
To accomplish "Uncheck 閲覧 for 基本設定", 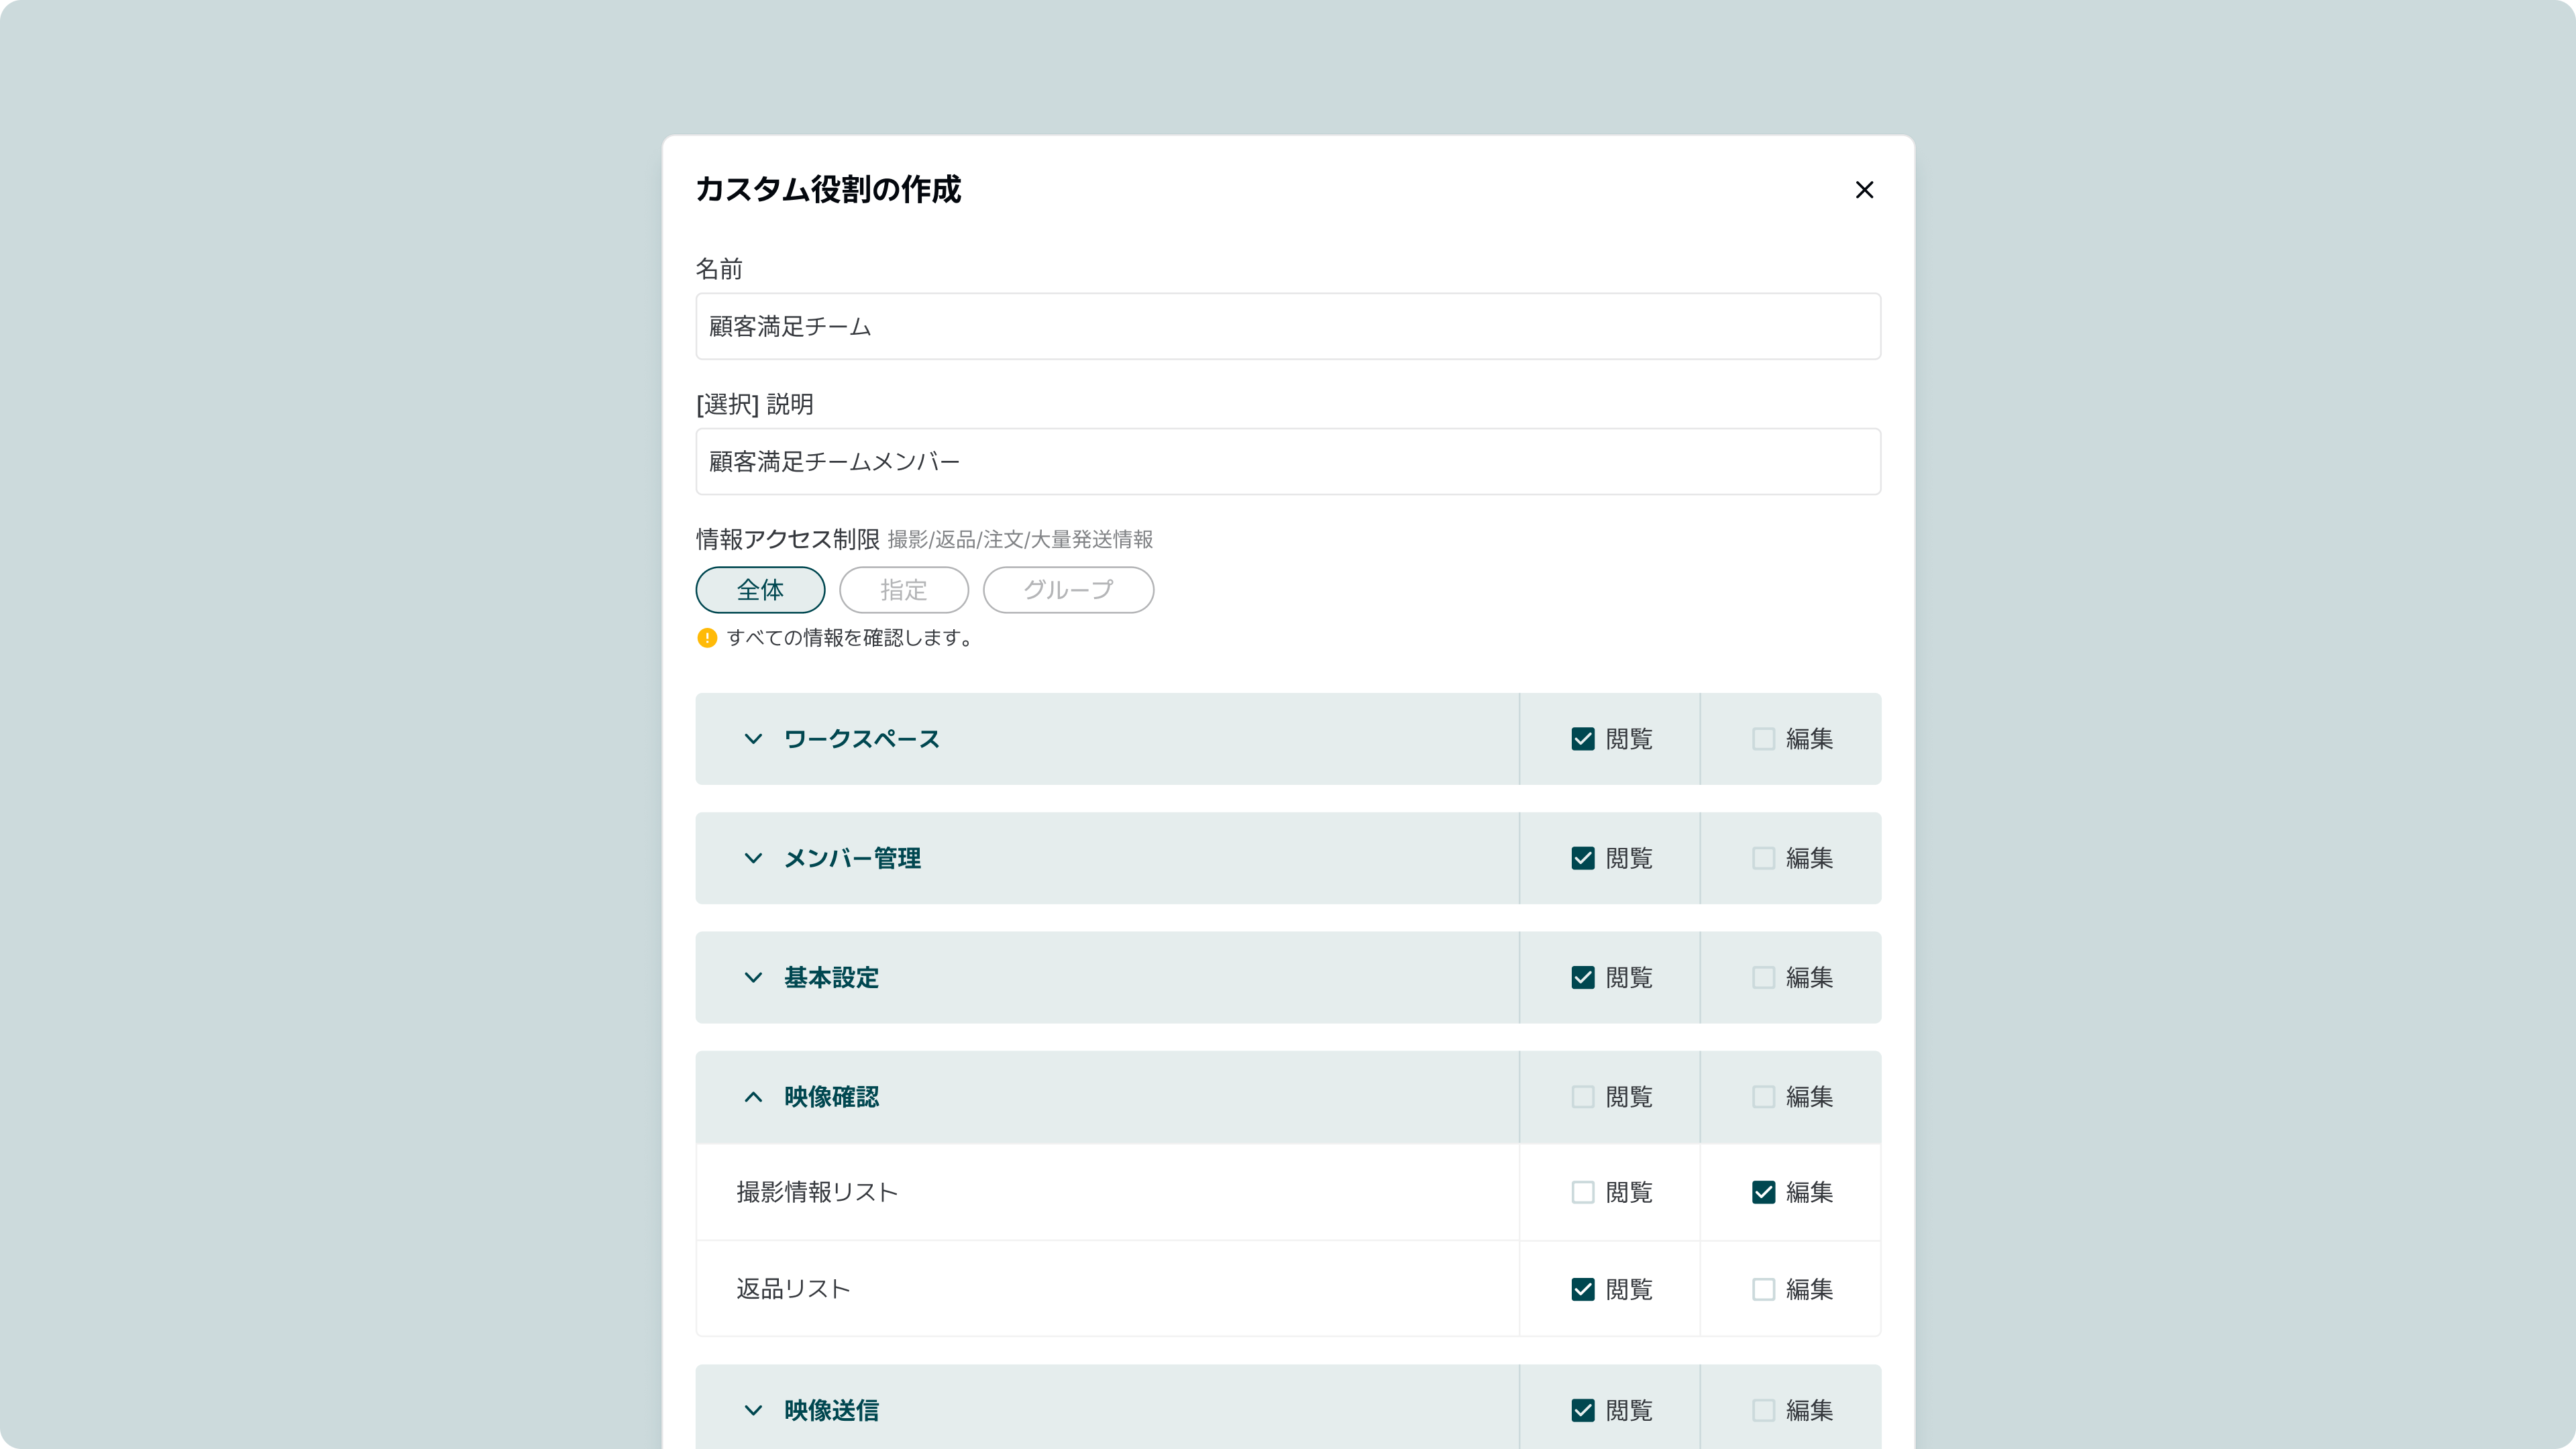I will pos(1583,977).
